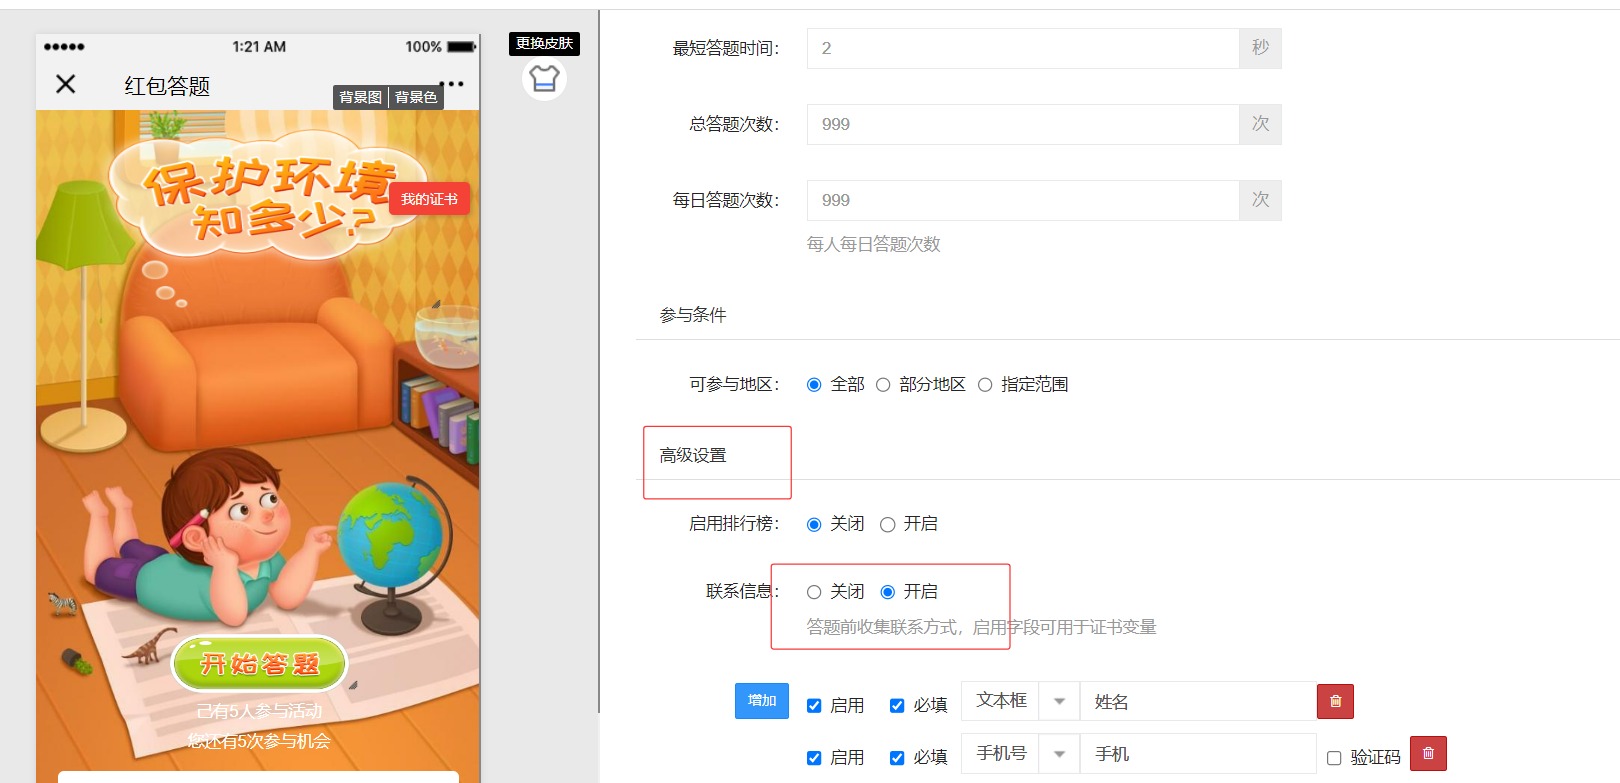The width and height of the screenshot is (1620, 783).
Task: Open the three-dot menu in the phone preview
Action: click(452, 84)
